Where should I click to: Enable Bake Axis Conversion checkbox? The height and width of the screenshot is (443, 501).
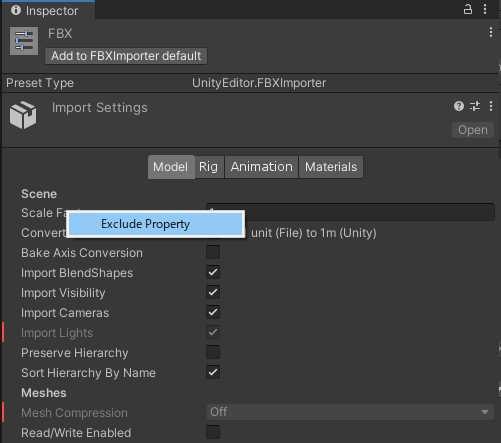[213, 252]
